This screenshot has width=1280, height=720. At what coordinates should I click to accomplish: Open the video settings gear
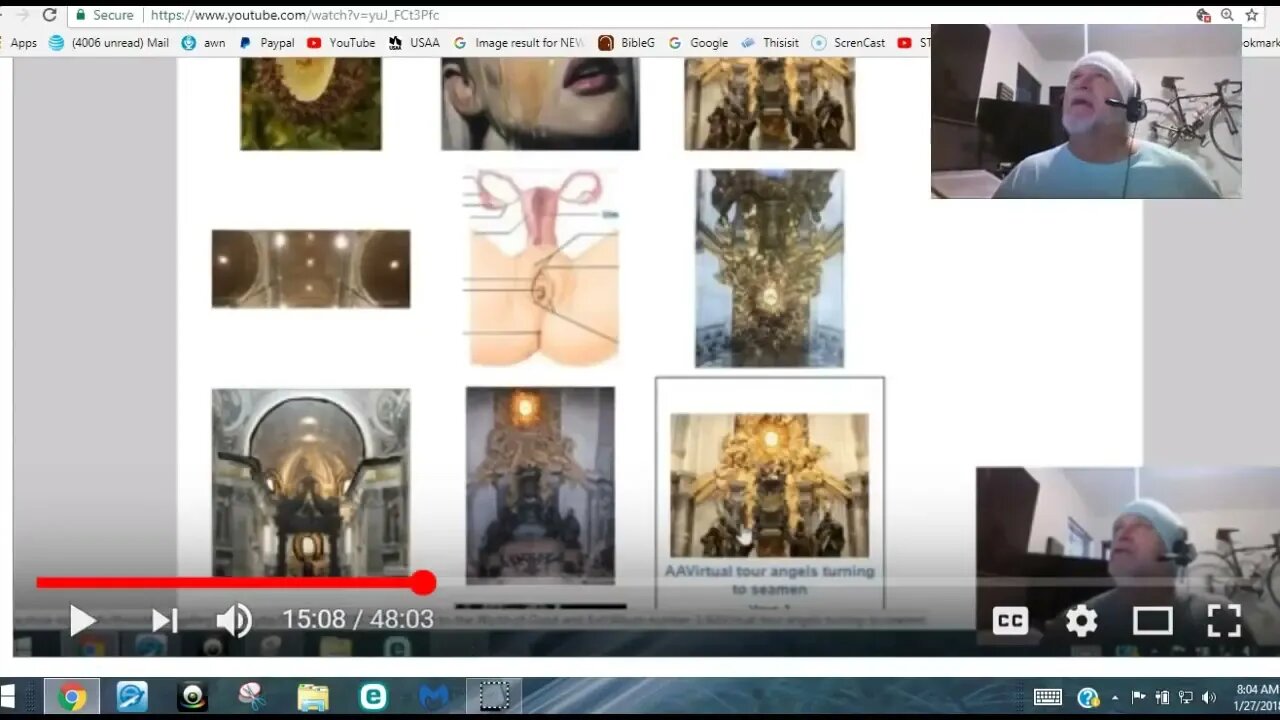1081,621
